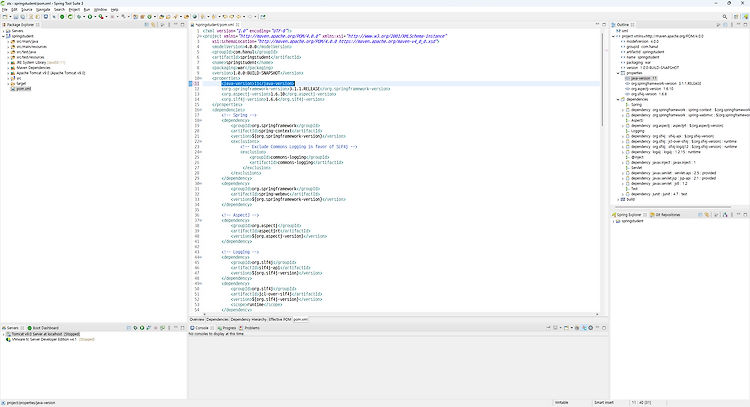Select packaging war item in Outline

tap(635, 63)
